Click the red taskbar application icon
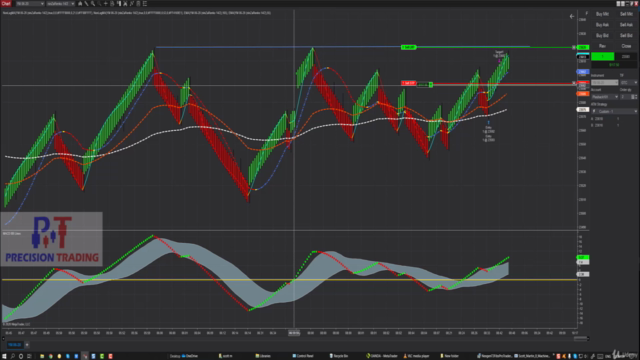 click(110, 356)
